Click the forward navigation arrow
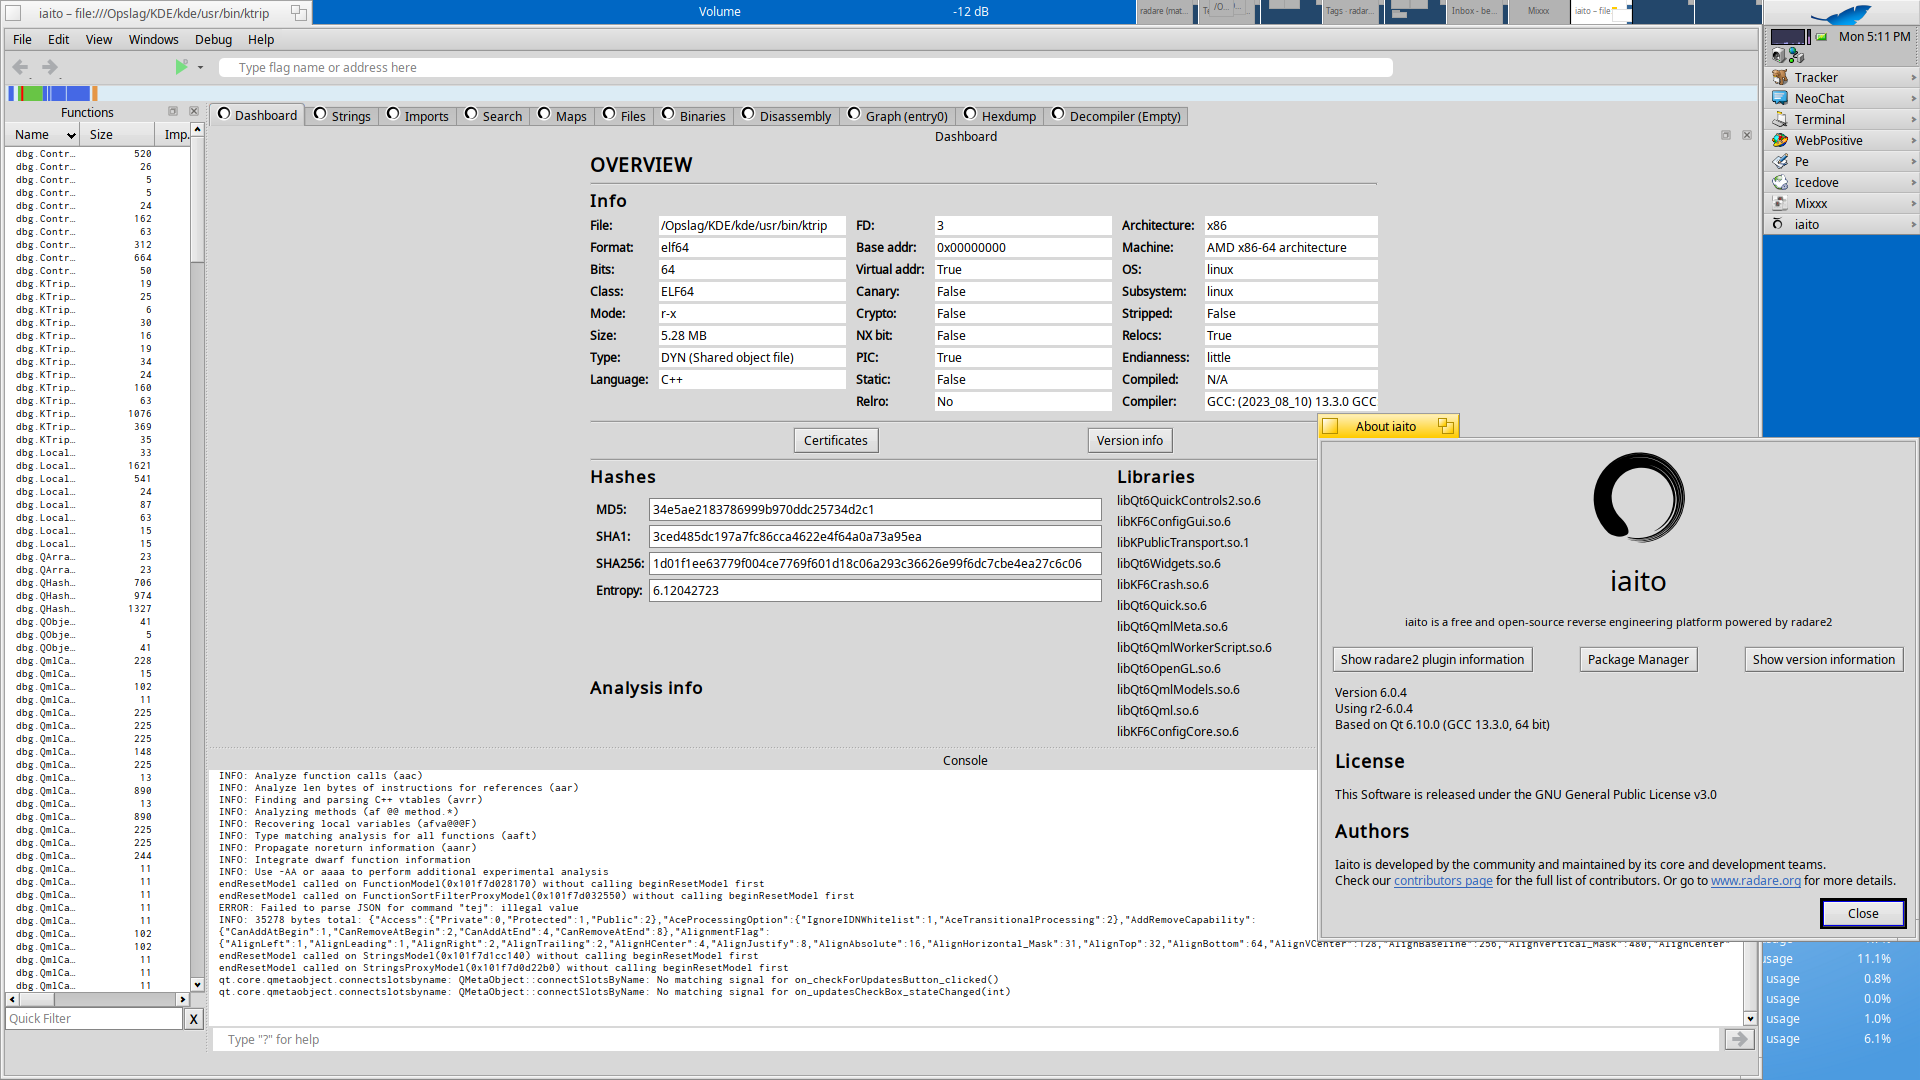This screenshot has width=1920, height=1080. [50, 67]
